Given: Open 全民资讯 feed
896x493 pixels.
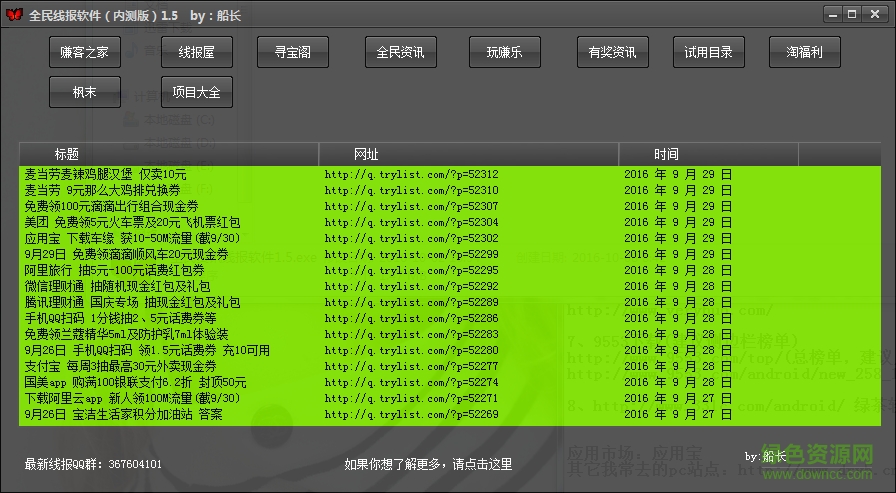Looking at the screenshot, I should coord(401,52).
